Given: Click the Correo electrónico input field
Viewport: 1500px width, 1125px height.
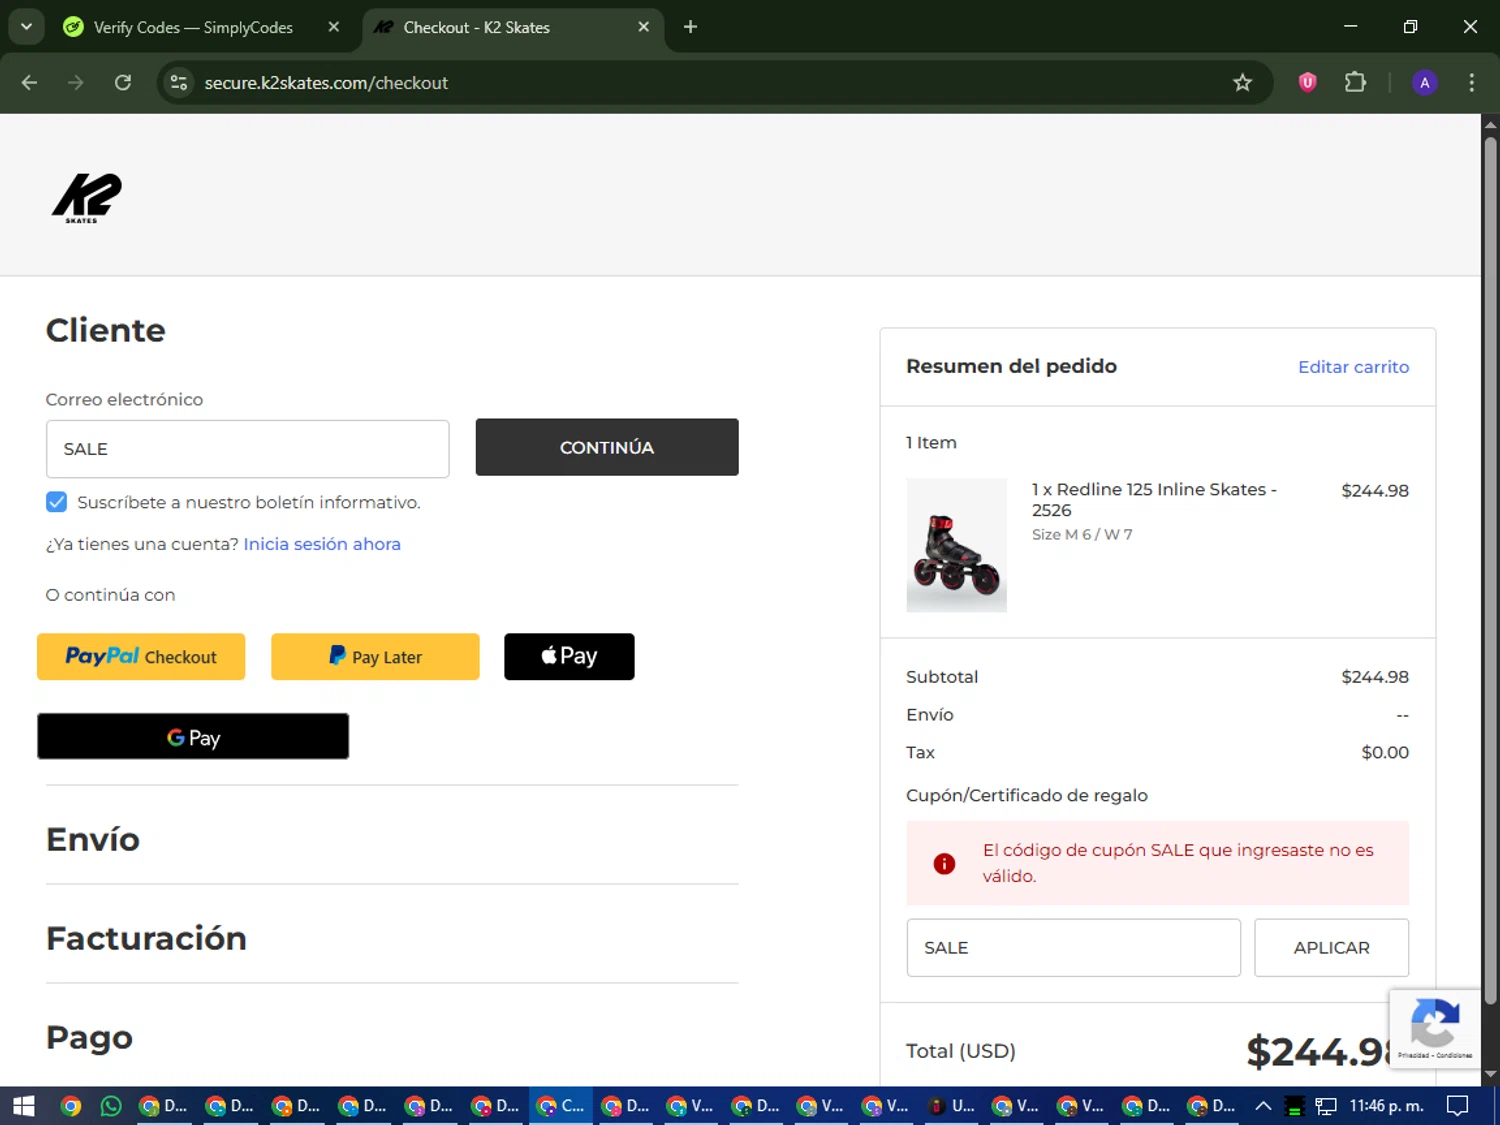Looking at the screenshot, I should pos(247,449).
